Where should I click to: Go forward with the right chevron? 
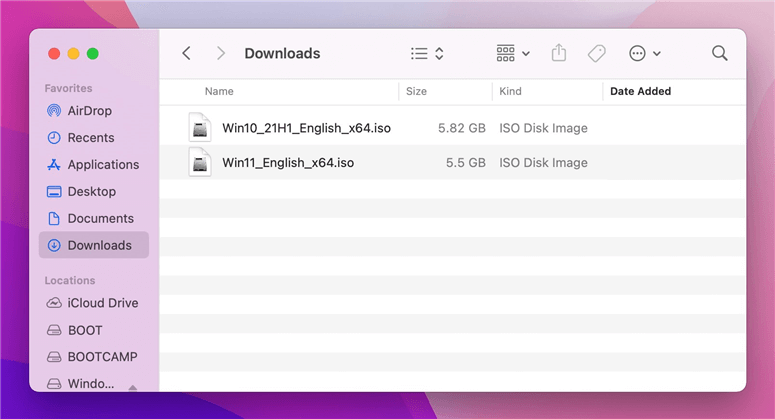click(221, 53)
